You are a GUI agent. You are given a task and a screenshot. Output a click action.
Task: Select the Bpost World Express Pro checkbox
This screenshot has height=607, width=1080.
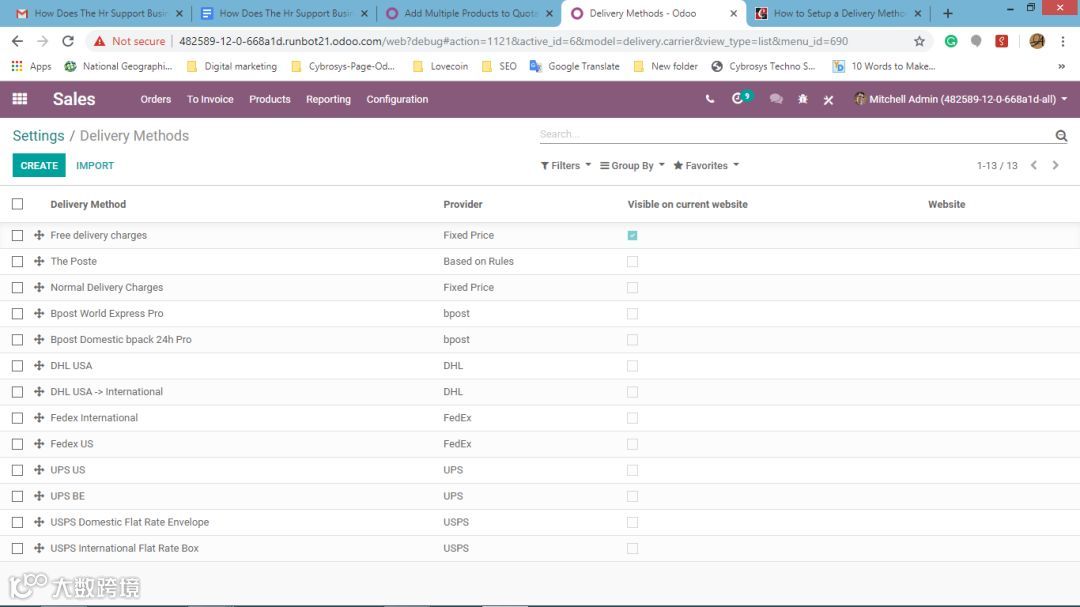[x=17, y=314]
